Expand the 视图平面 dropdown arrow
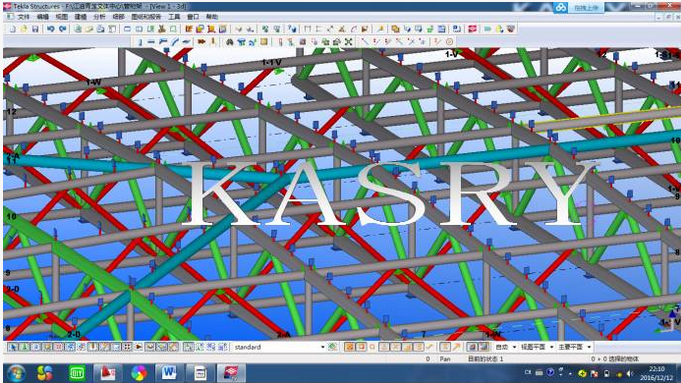This screenshot has height=383, width=681. [552, 347]
